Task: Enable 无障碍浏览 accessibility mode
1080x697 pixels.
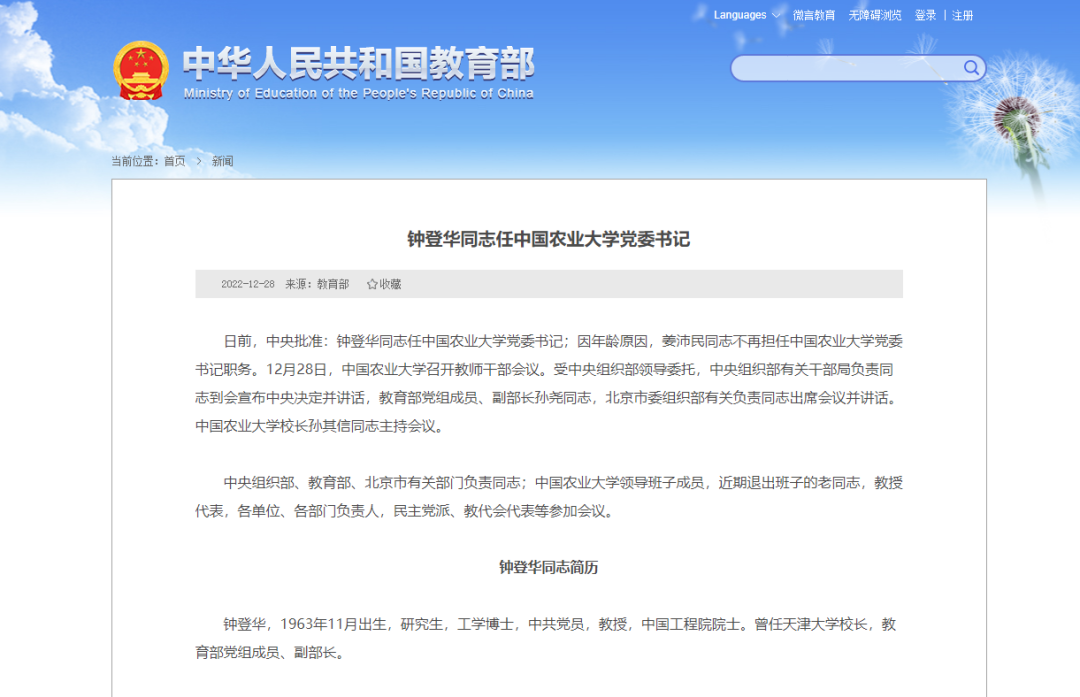Action: click(875, 15)
